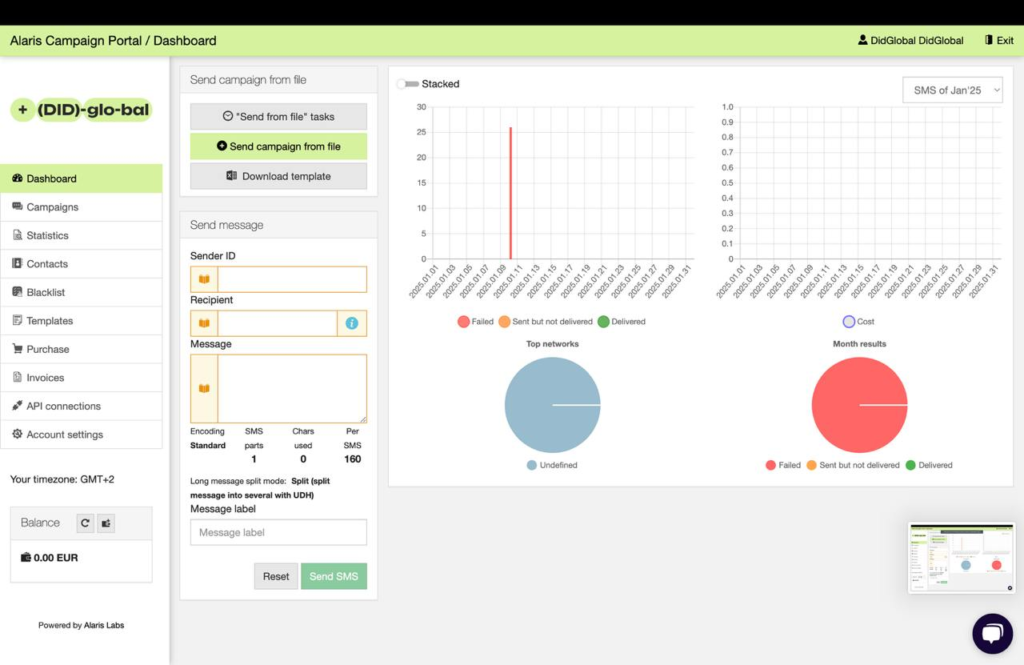Open the DidGlobal DidGlobal user menu
1024x665 pixels.
tap(910, 41)
